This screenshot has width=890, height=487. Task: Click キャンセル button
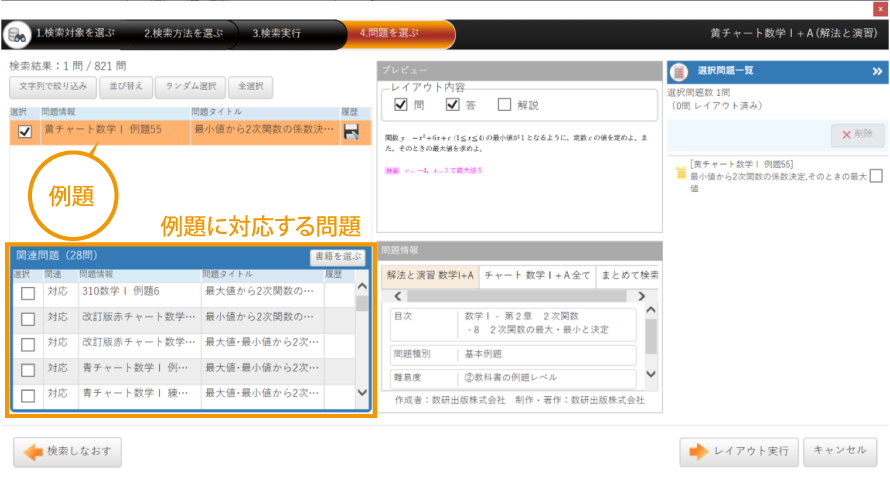pos(840,451)
